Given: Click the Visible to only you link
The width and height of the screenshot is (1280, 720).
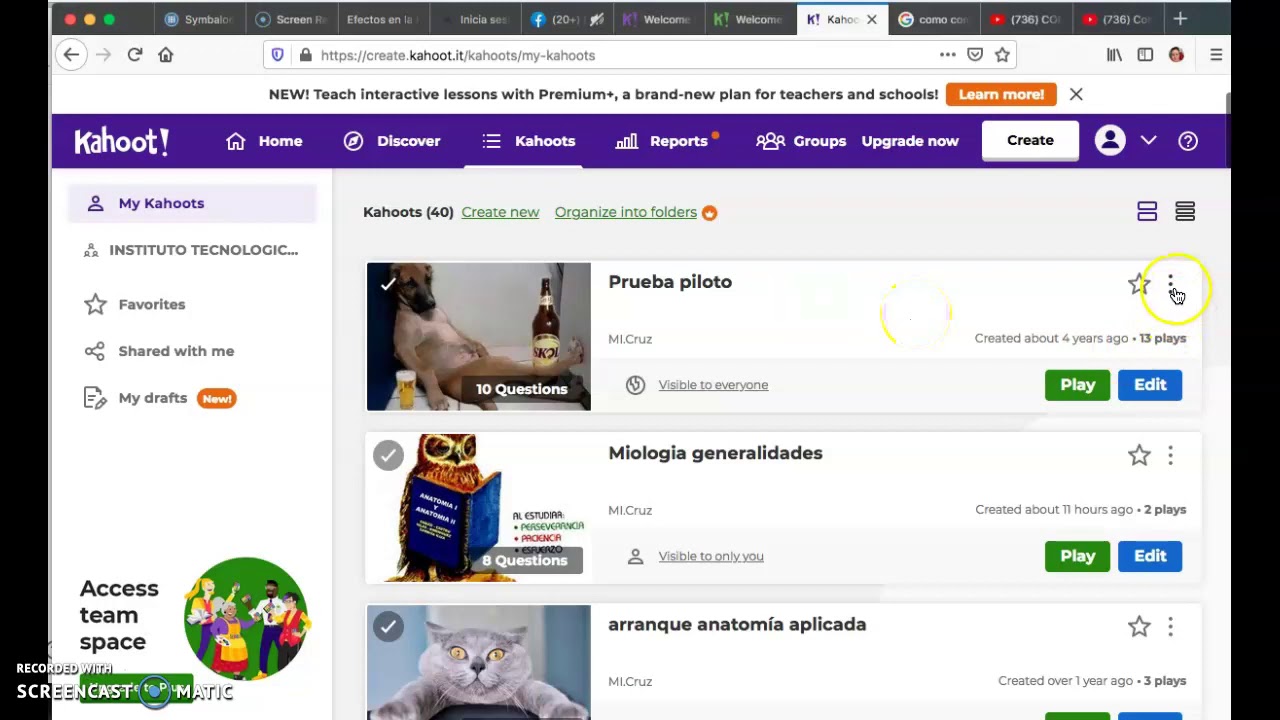Looking at the screenshot, I should point(711,556).
